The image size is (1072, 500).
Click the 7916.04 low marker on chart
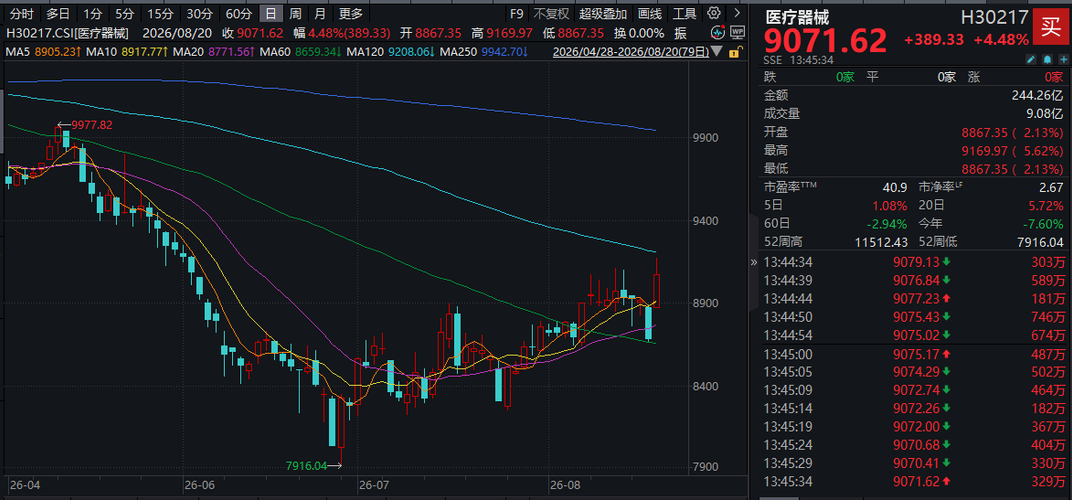click(307, 466)
